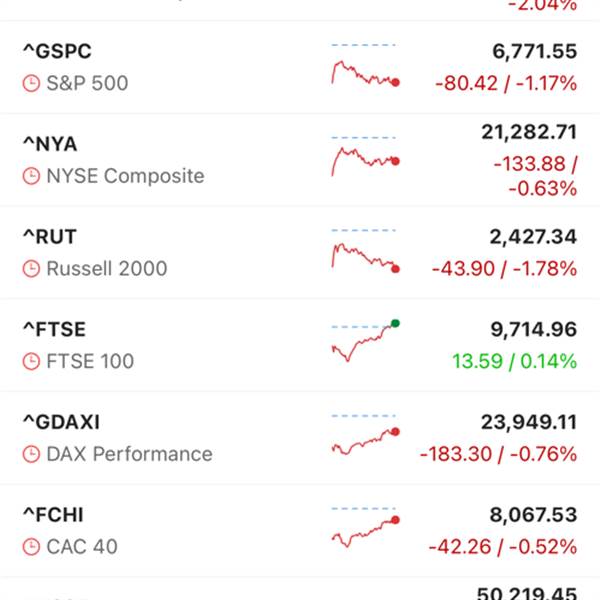Tap the FTSE 100 change 13.59 / 0.14%

pos(513,361)
